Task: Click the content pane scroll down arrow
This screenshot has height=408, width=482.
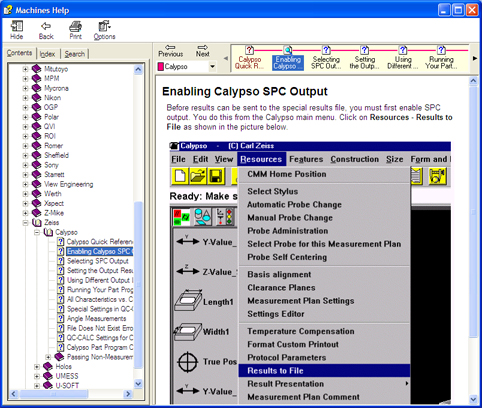Action: point(473,399)
